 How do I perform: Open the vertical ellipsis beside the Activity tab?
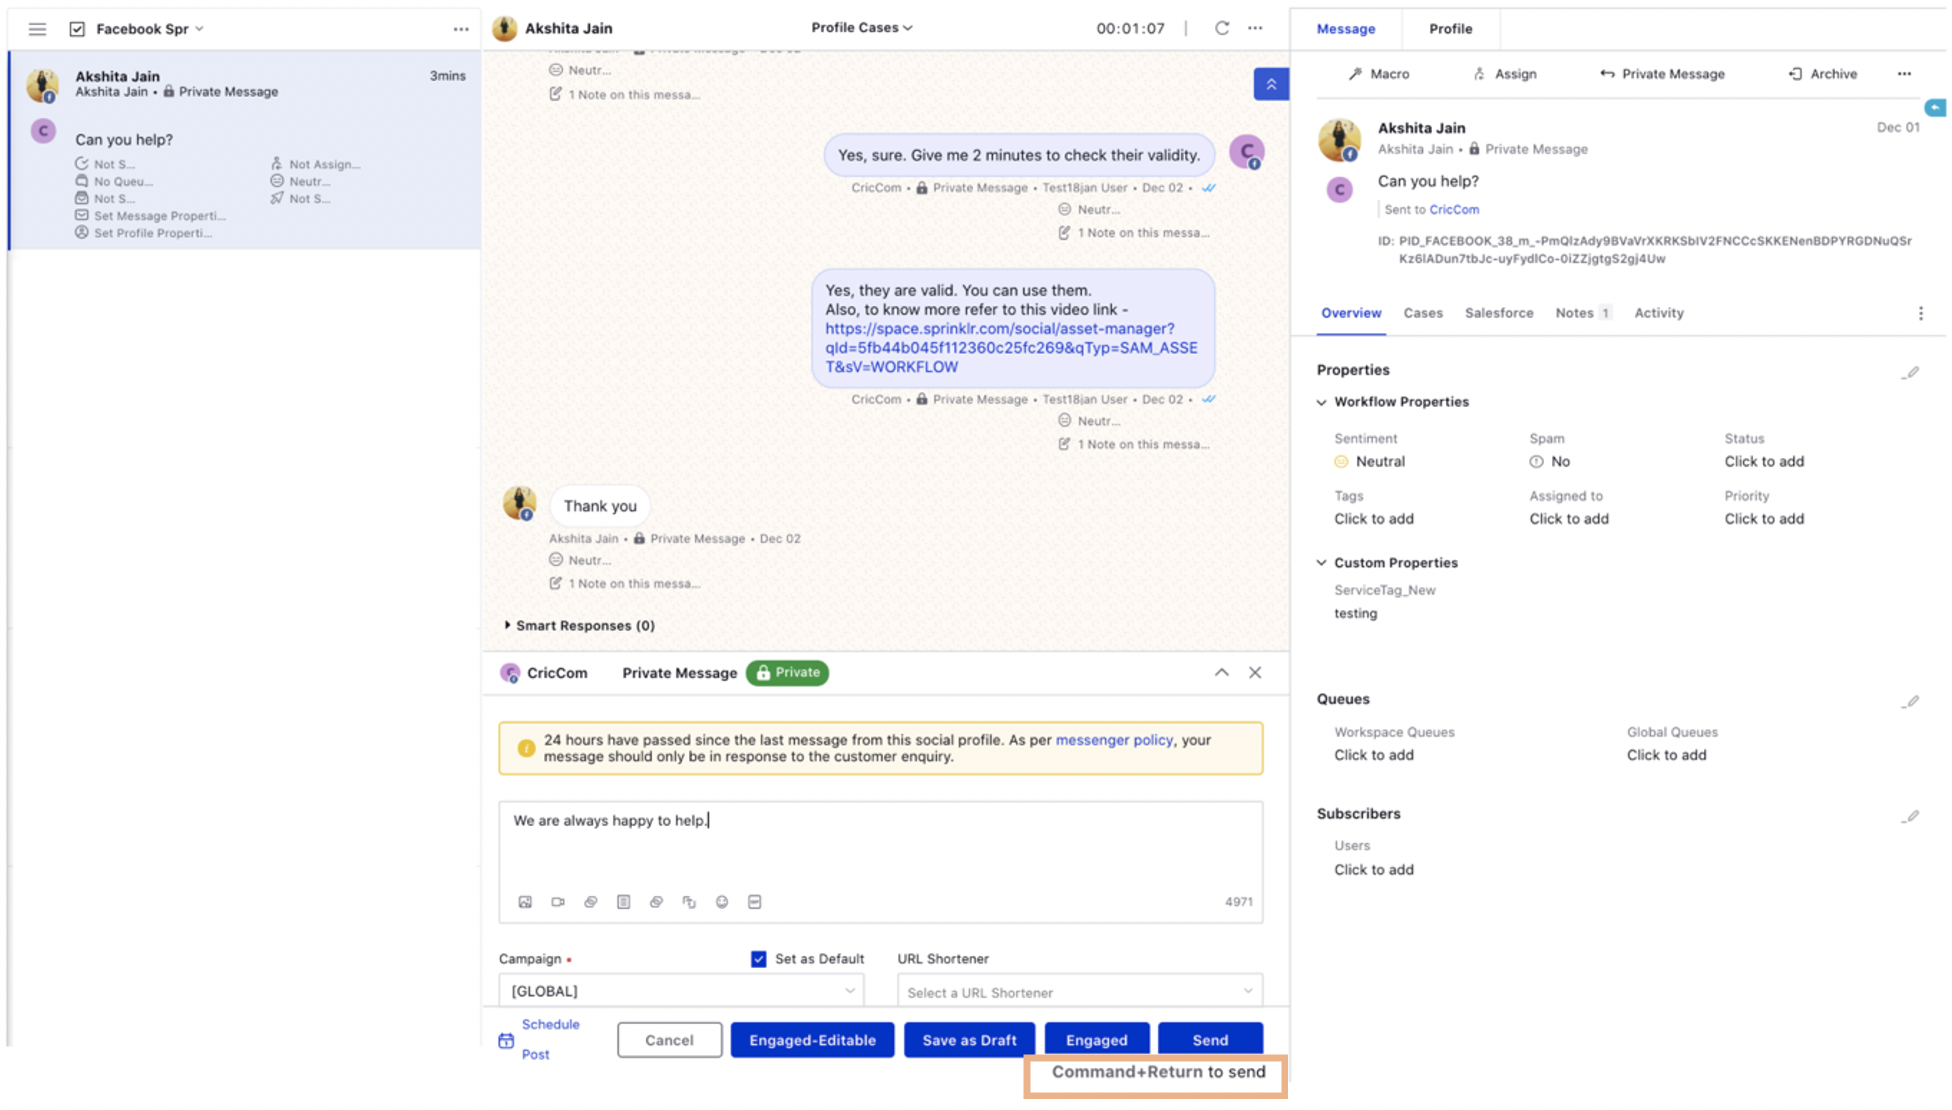pos(1920,314)
